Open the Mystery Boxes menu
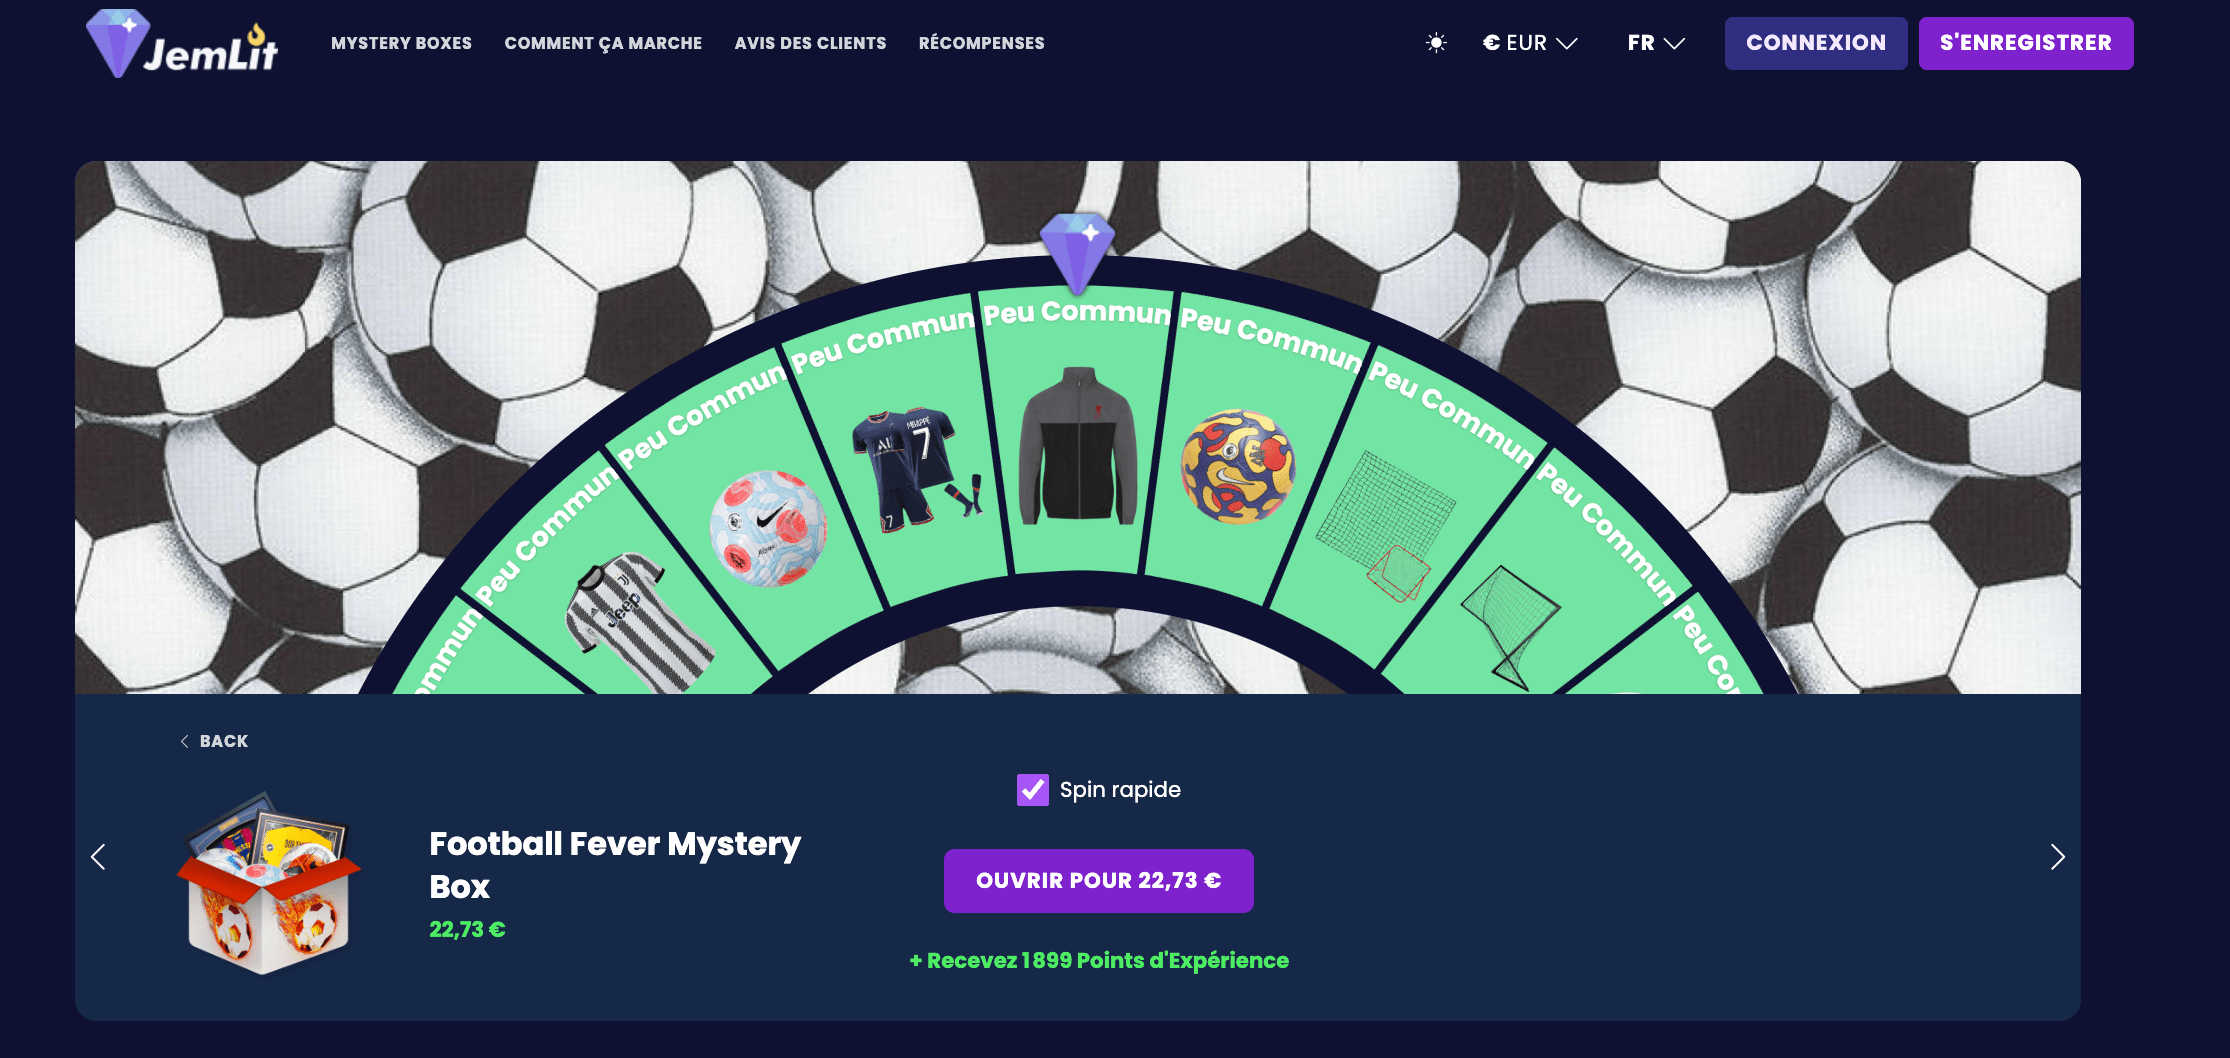 click(x=401, y=43)
